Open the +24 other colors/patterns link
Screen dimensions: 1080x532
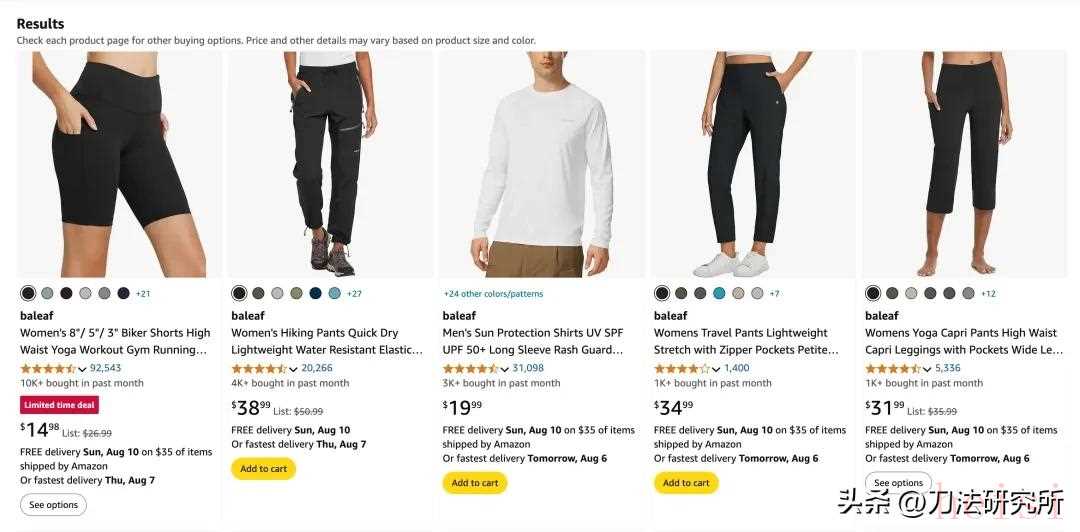(x=495, y=294)
